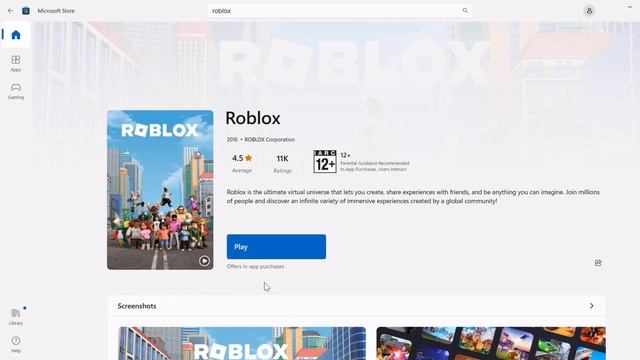Image resolution: width=640 pixels, height=360 pixels.
Task: Click the Offers in-app purchases text
Action: pos(256,267)
